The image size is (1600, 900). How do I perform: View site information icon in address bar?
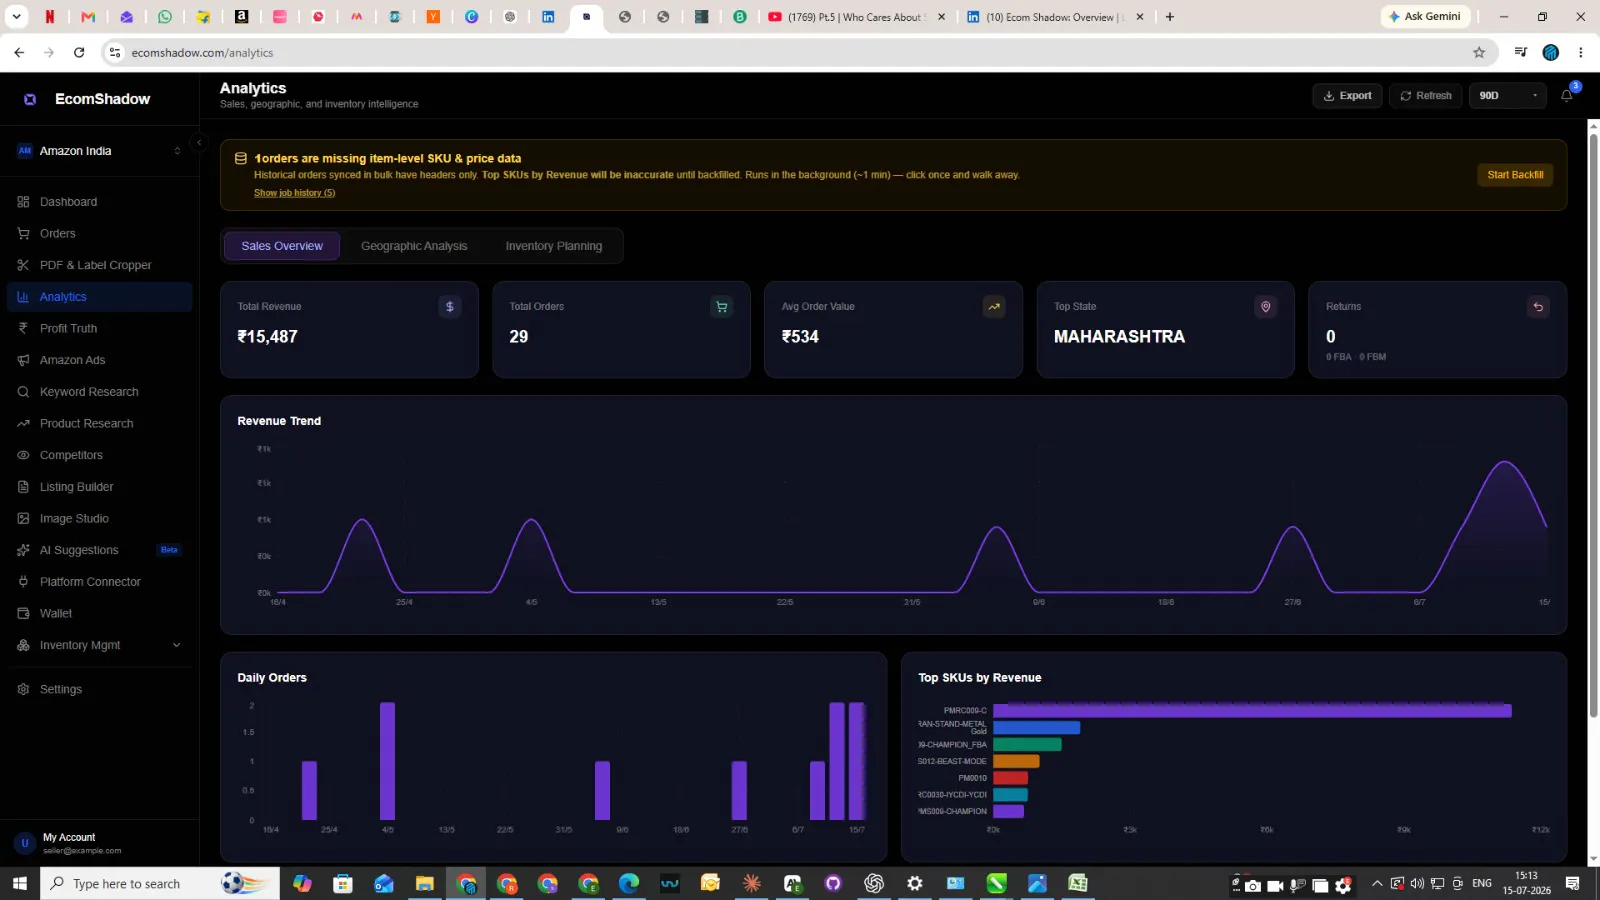[115, 53]
